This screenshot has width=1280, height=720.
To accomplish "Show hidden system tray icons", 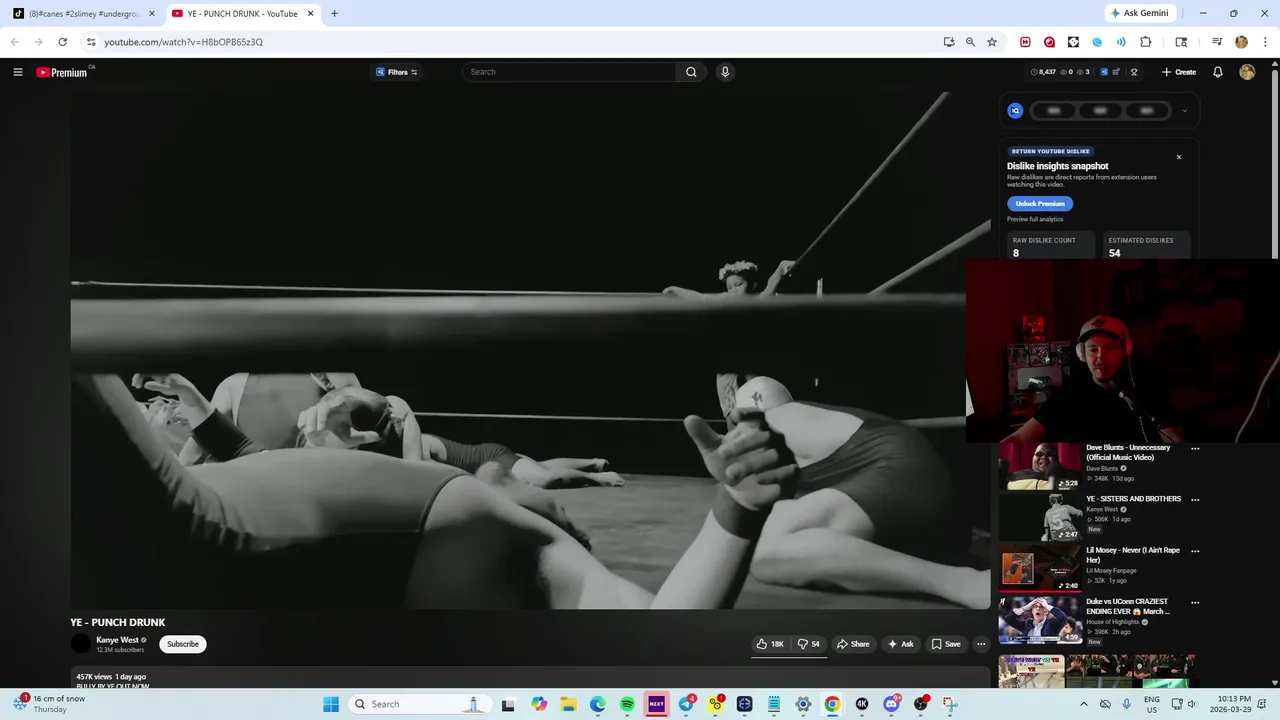I will (1083, 704).
